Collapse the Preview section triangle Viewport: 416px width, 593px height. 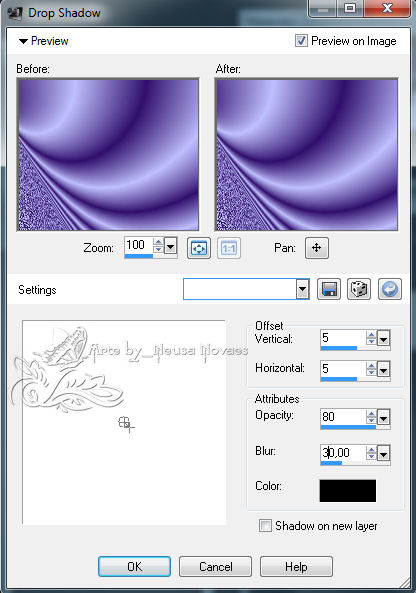coord(23,41)
